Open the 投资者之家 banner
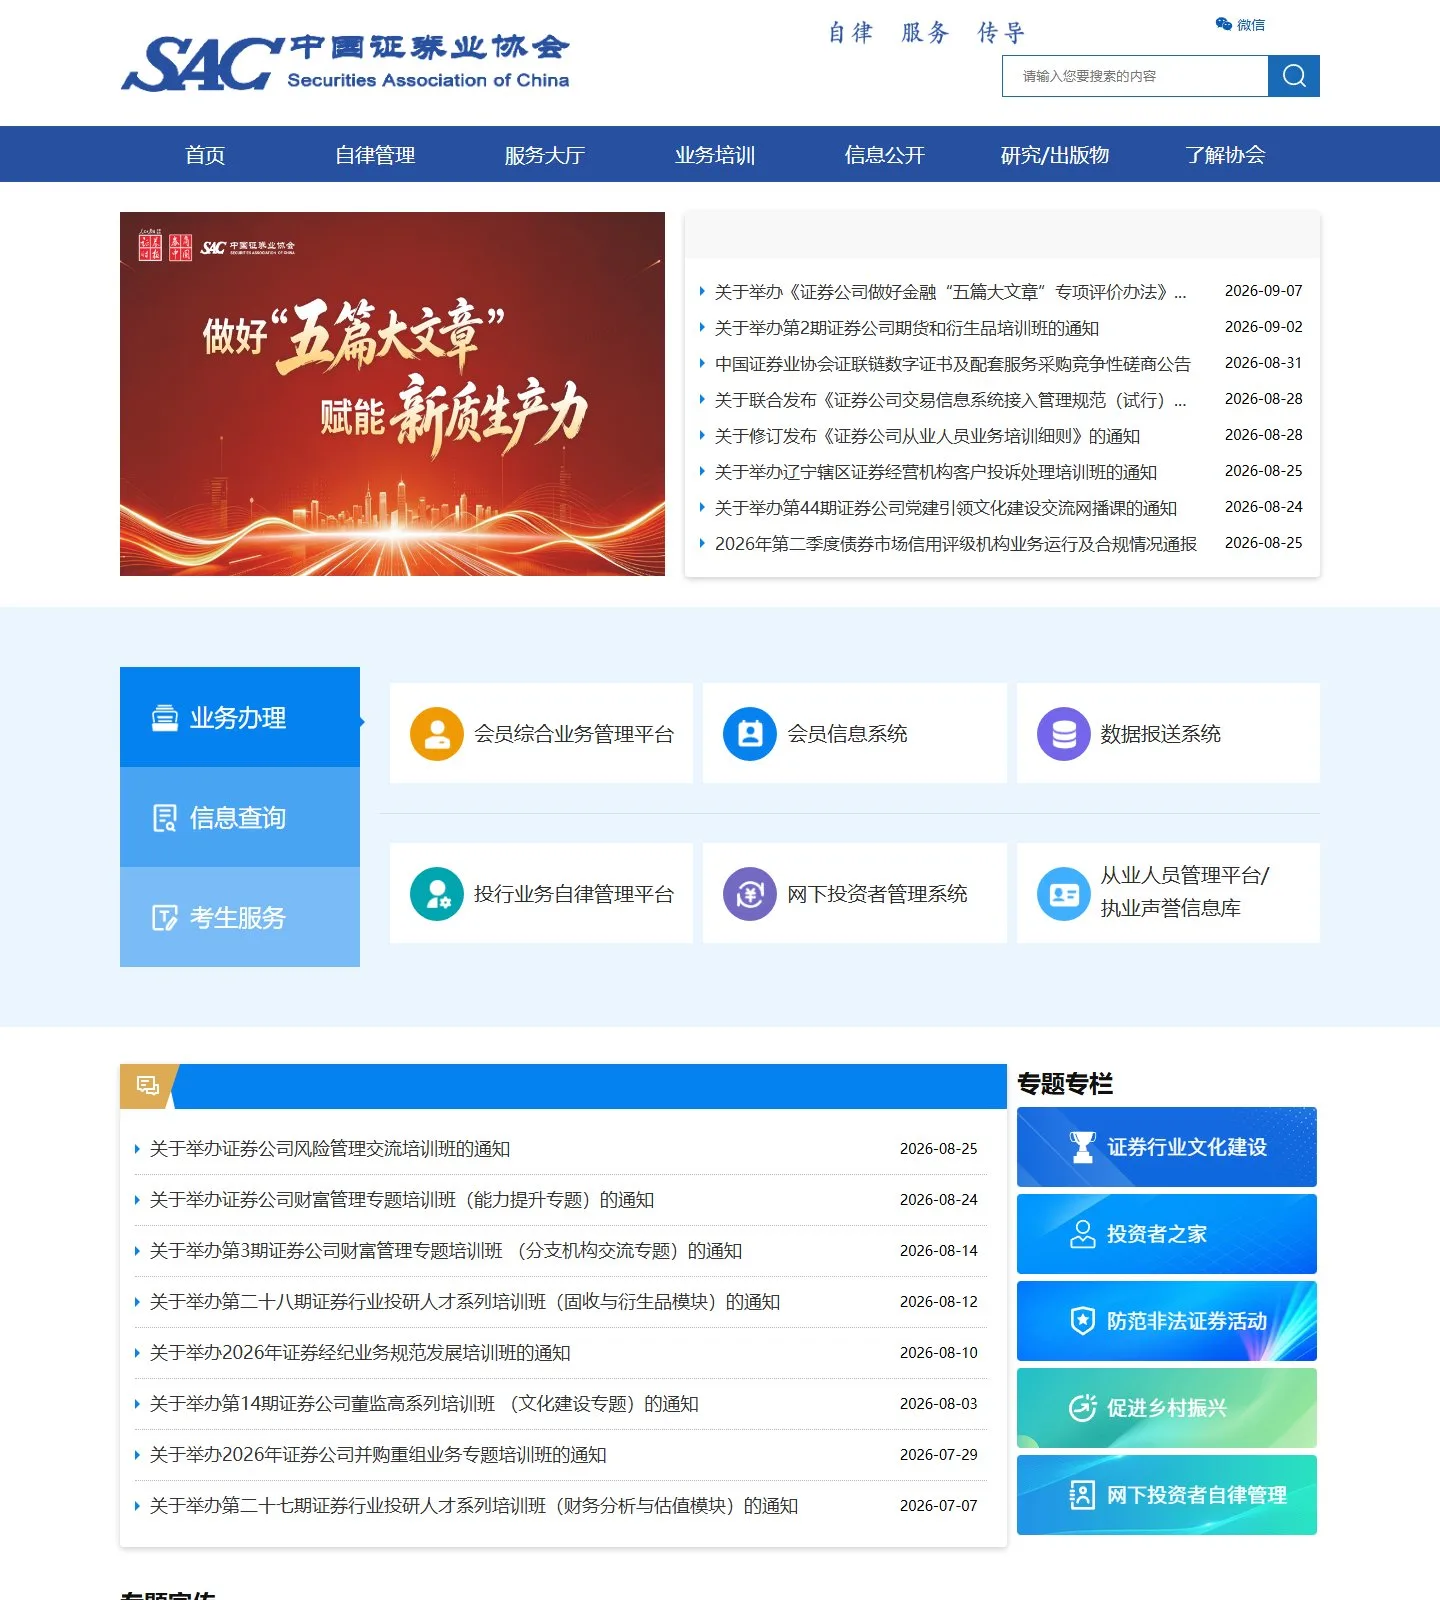 pos(1167,1234)
